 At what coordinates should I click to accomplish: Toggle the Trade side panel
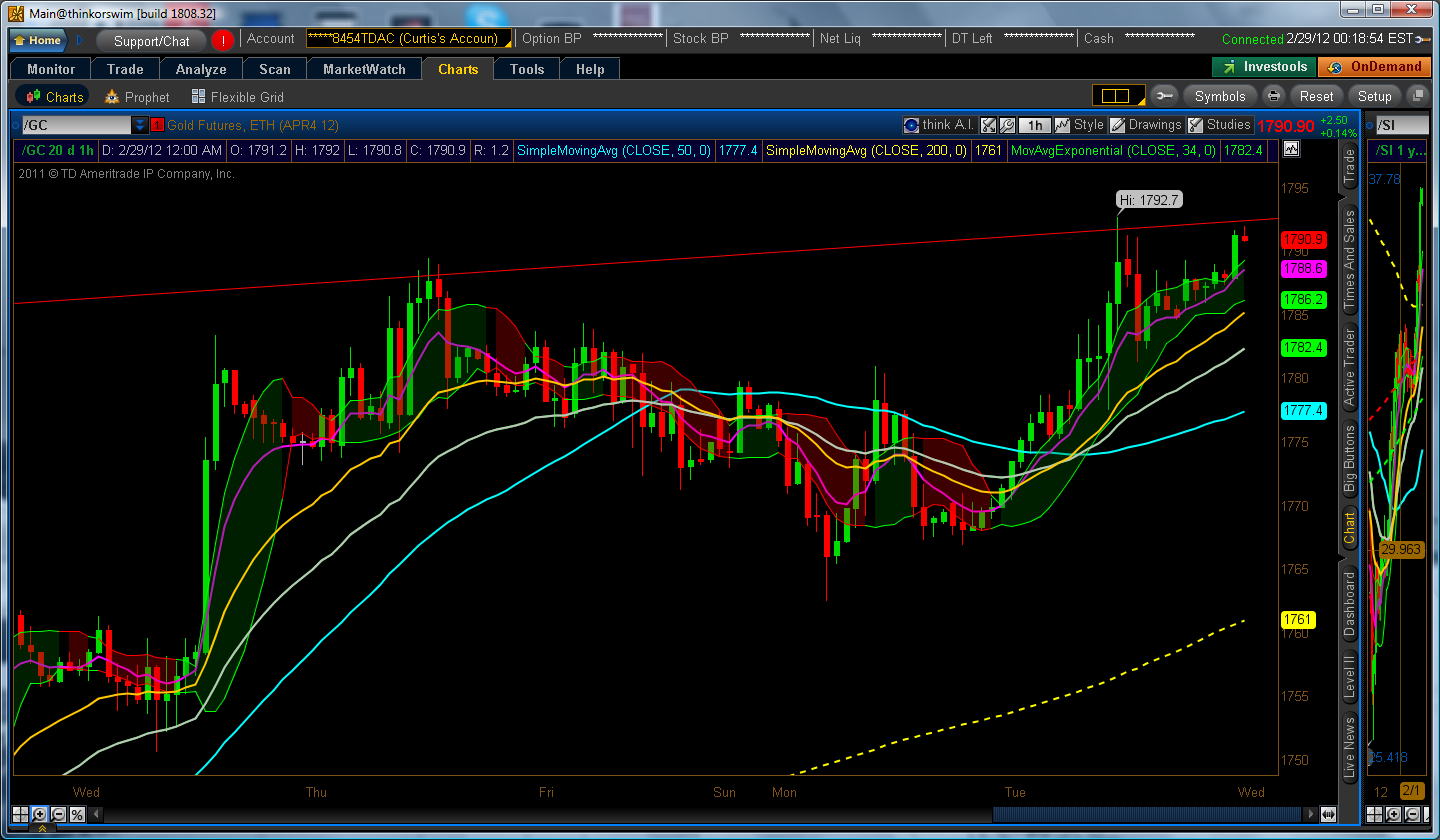pyautogui.click(x=1349, y=167)
